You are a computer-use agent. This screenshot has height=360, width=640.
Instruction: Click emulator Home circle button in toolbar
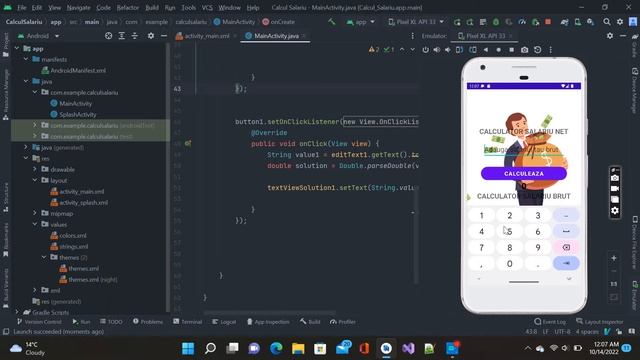[498, 50]
